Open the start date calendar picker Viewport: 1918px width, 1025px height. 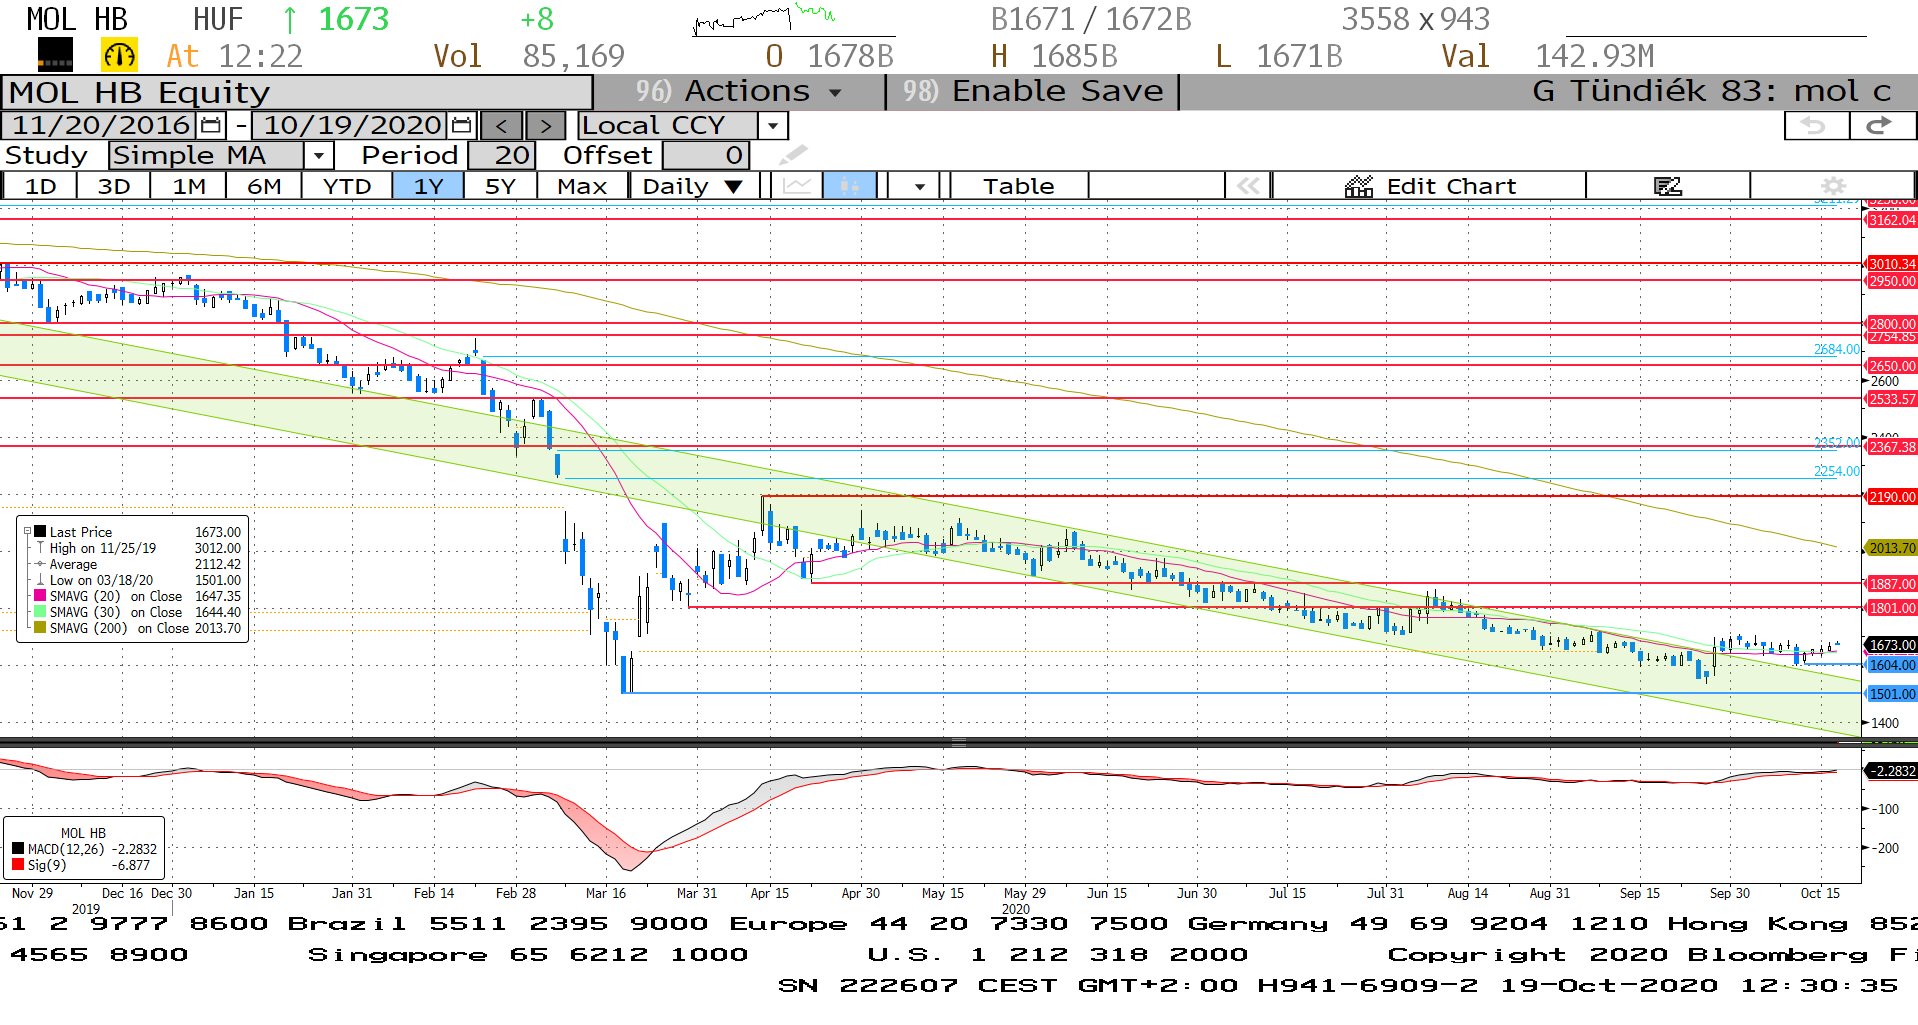[211, 126]
